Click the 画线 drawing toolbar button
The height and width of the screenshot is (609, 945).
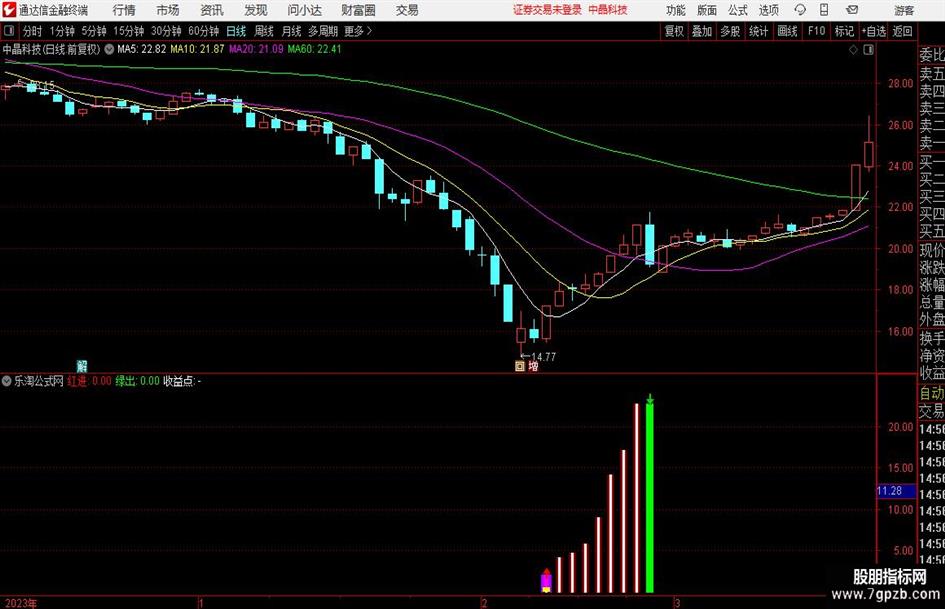coord(787,31)
